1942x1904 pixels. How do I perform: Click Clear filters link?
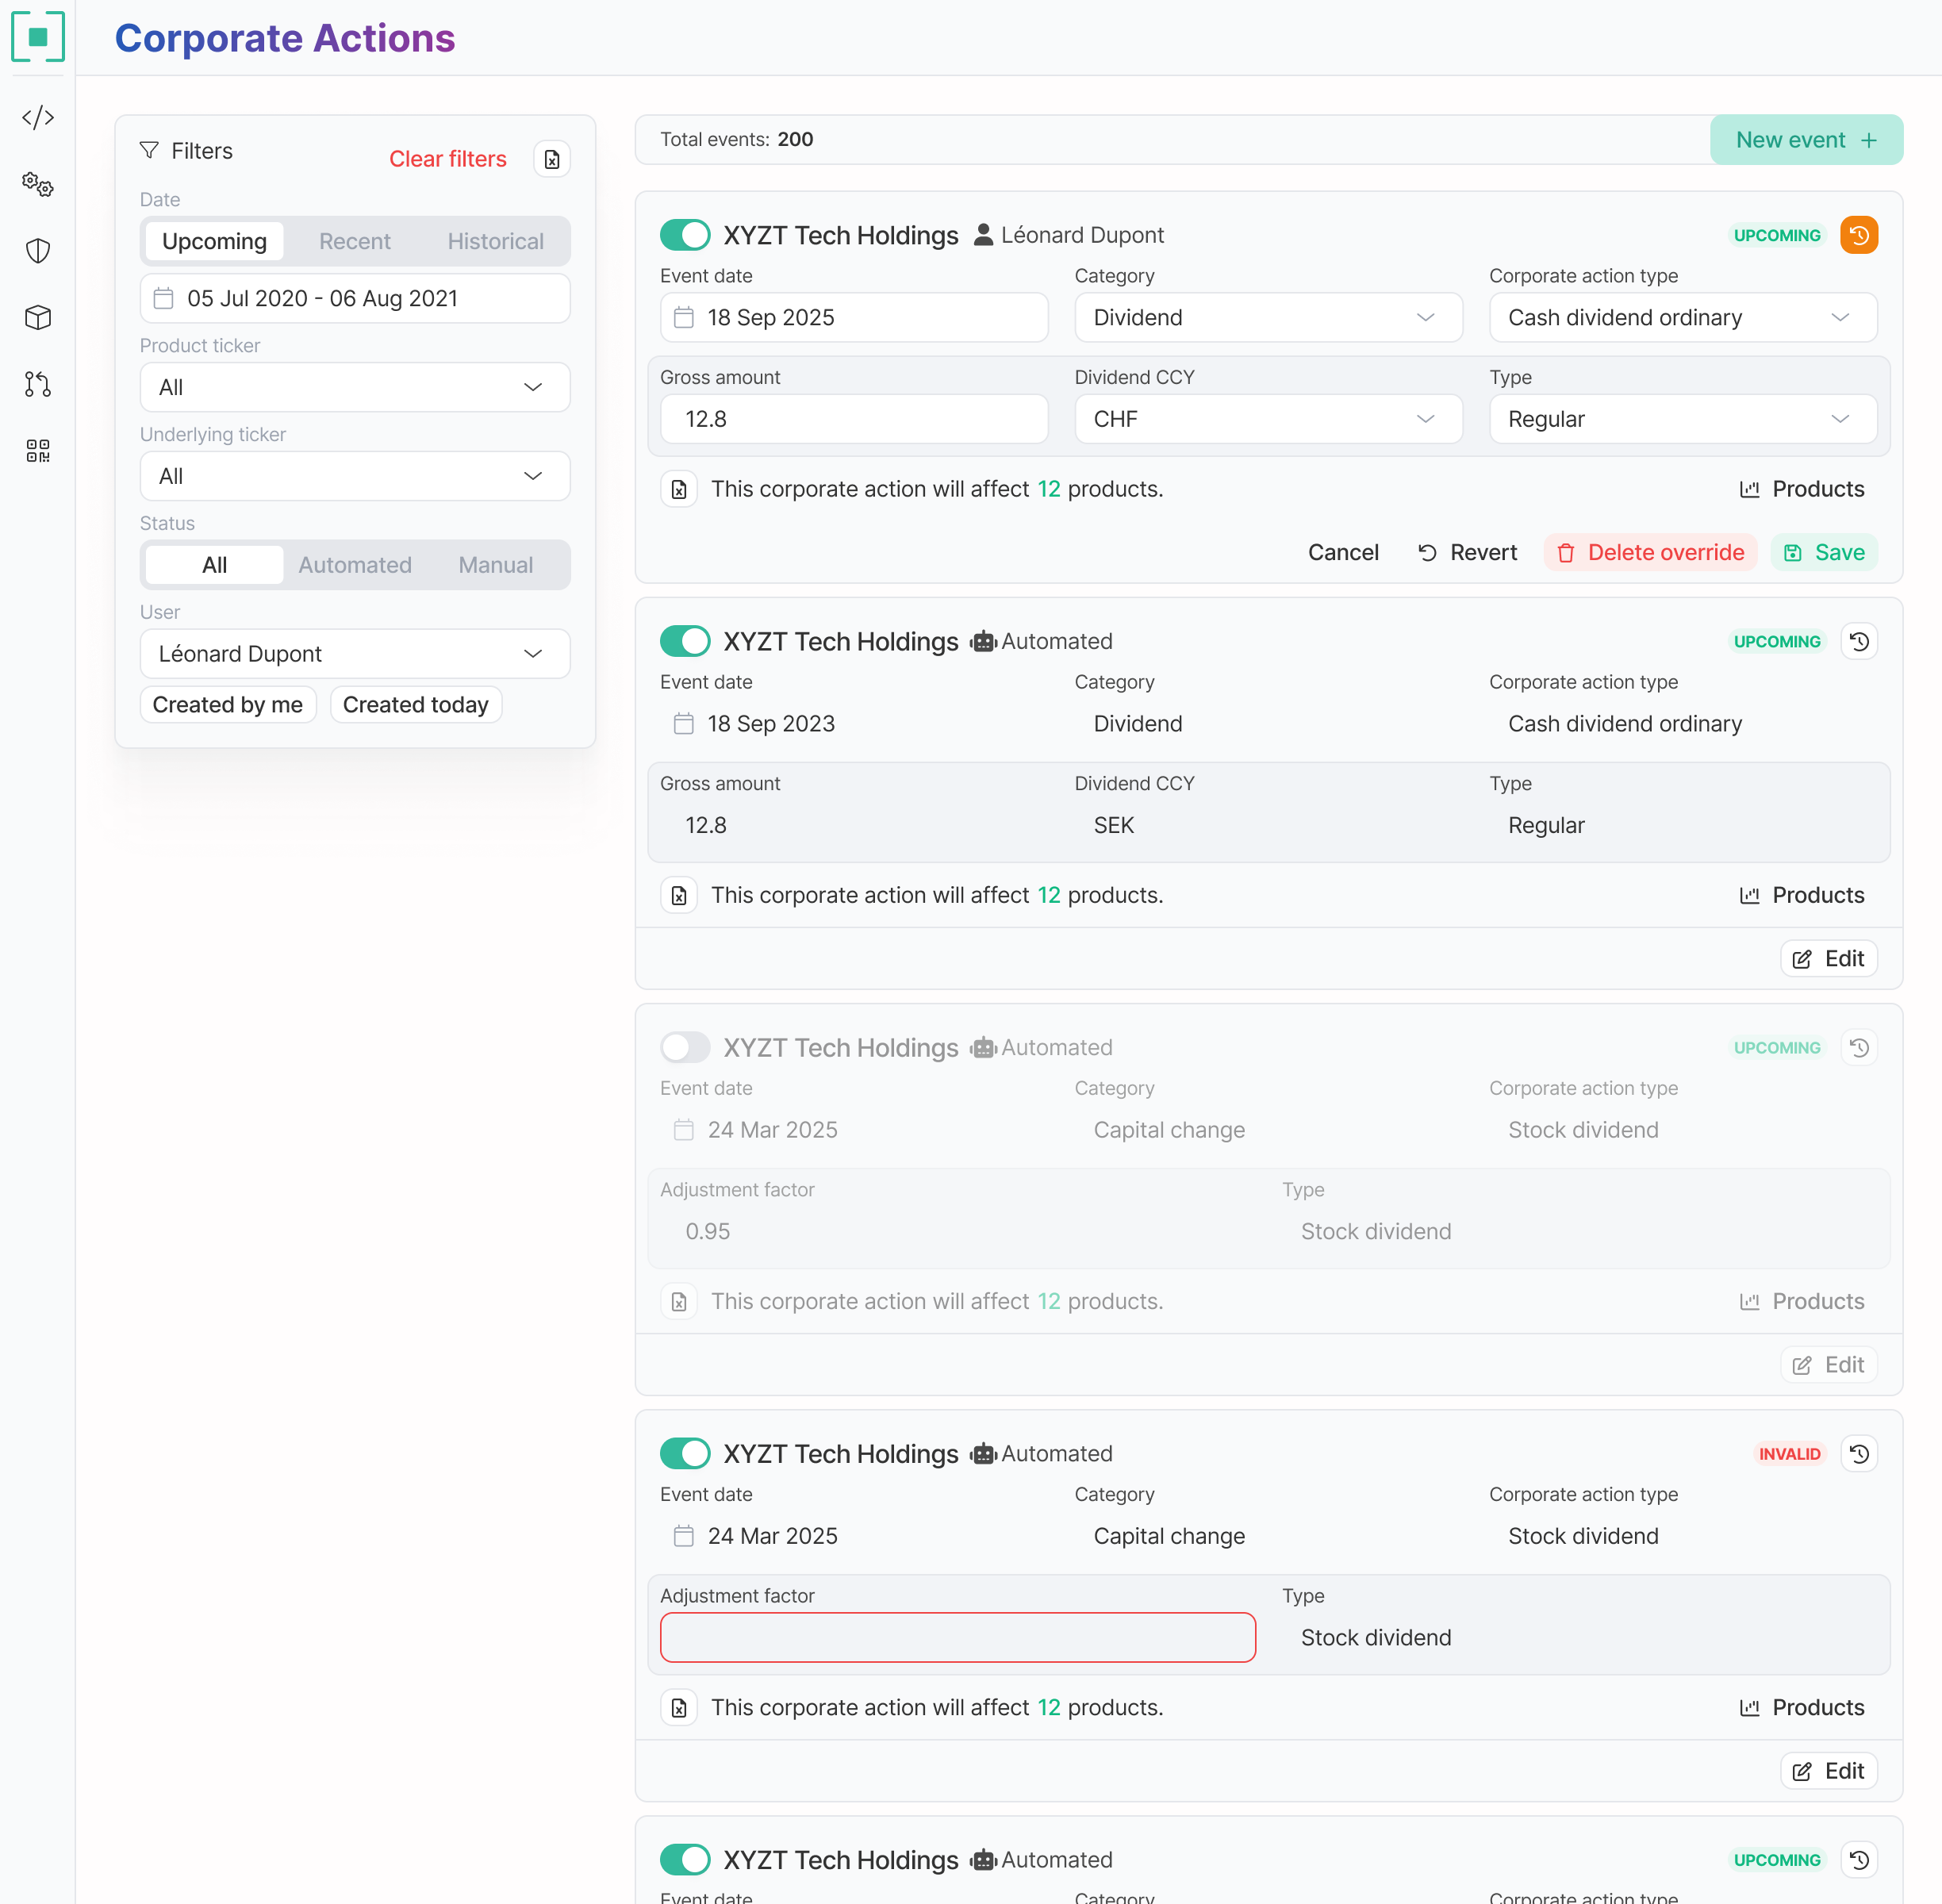click(447, 159)
